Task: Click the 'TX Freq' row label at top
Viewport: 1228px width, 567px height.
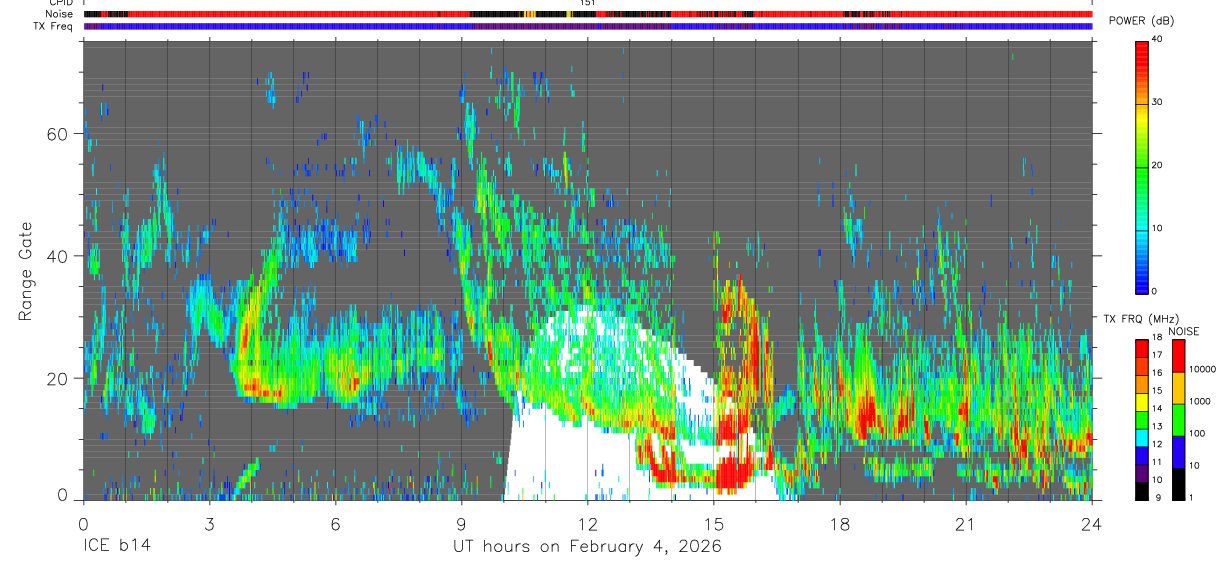Action: pos(54,26)
